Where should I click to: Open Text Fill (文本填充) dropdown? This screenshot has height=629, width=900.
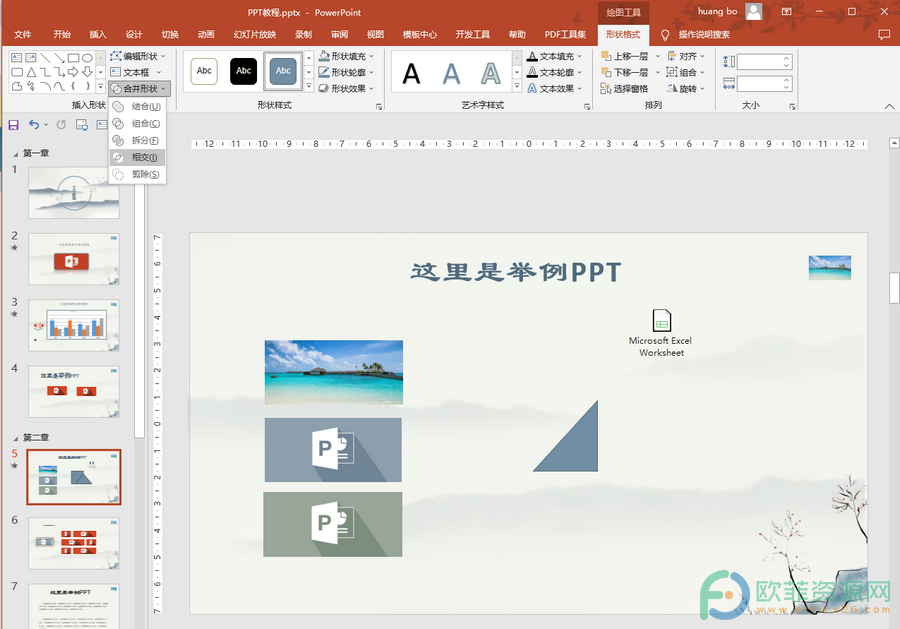point(554,56)
